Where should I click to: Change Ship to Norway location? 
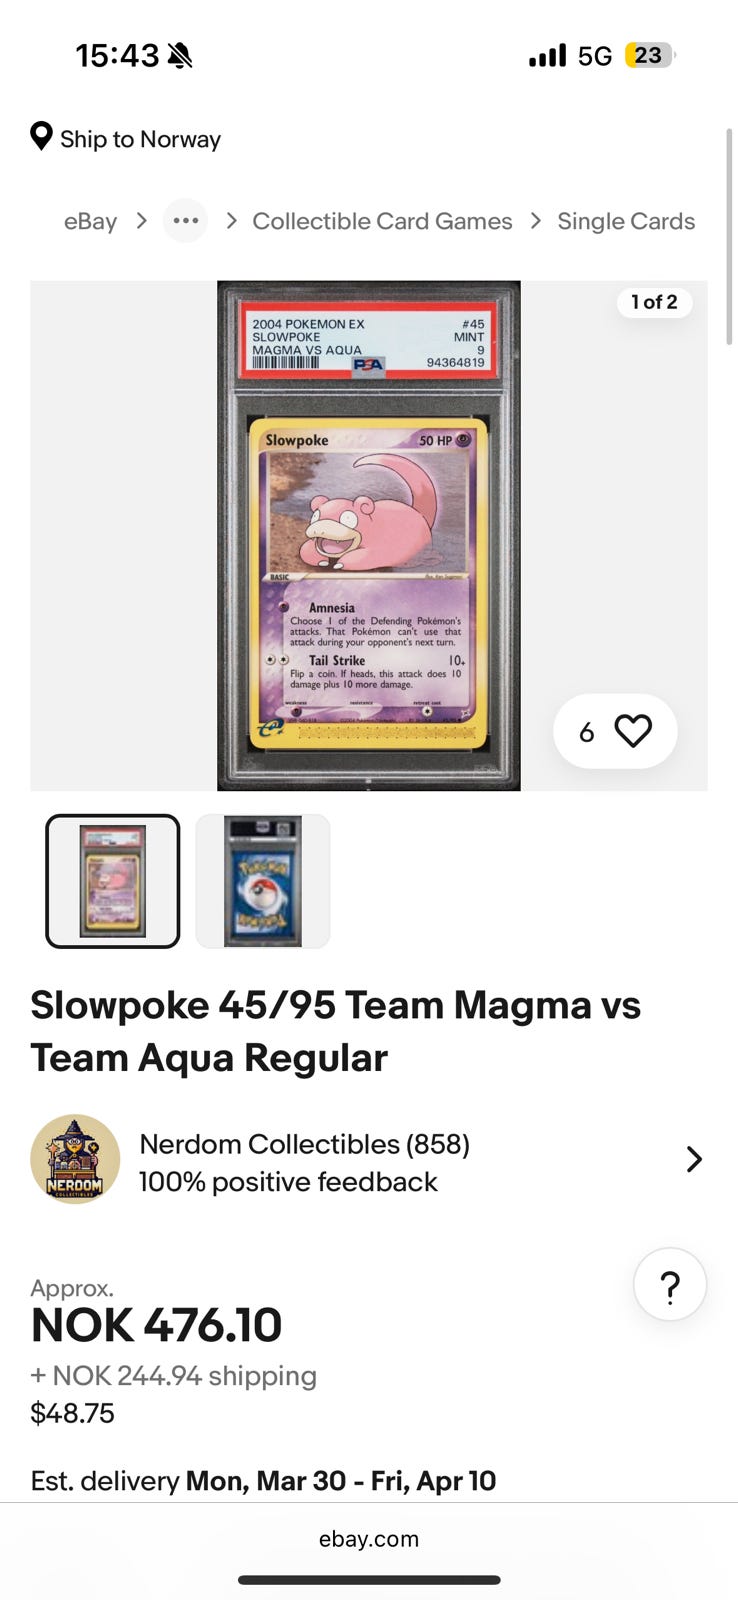pyautogui.click(x=140, y=139)
